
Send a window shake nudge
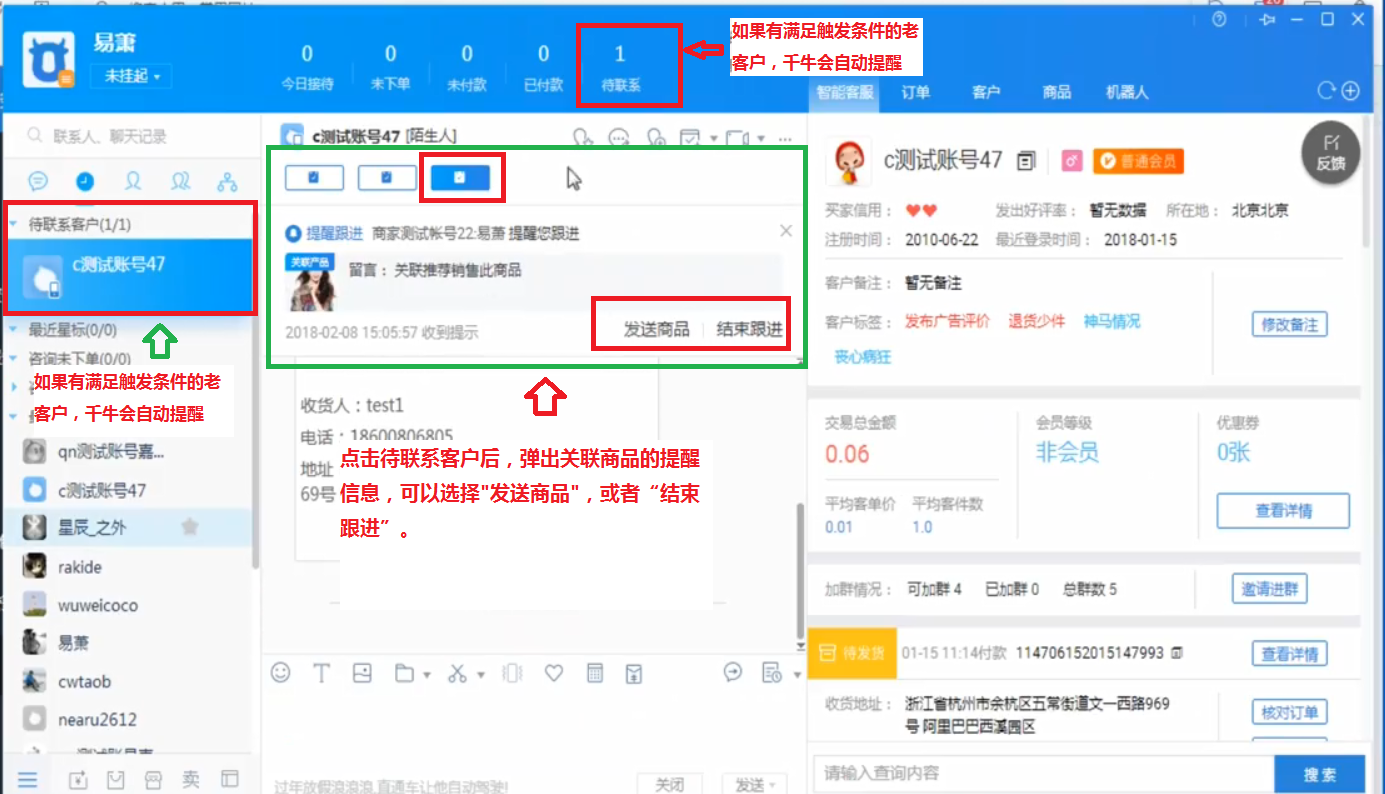tap(512, 673)
